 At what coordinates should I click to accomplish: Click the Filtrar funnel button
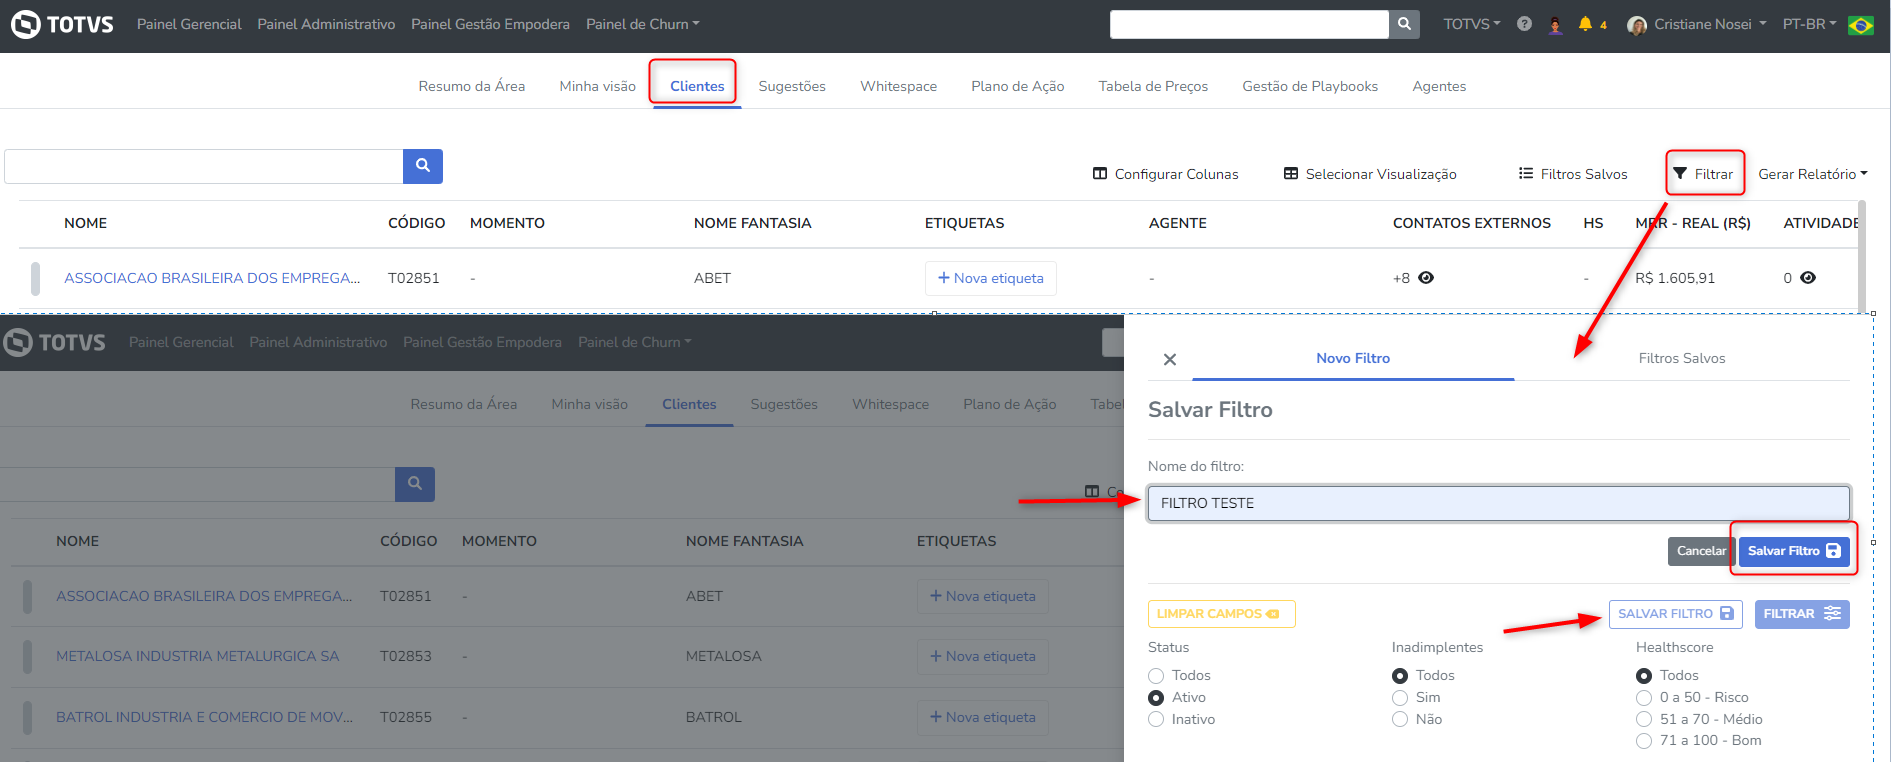[1704, 174]
